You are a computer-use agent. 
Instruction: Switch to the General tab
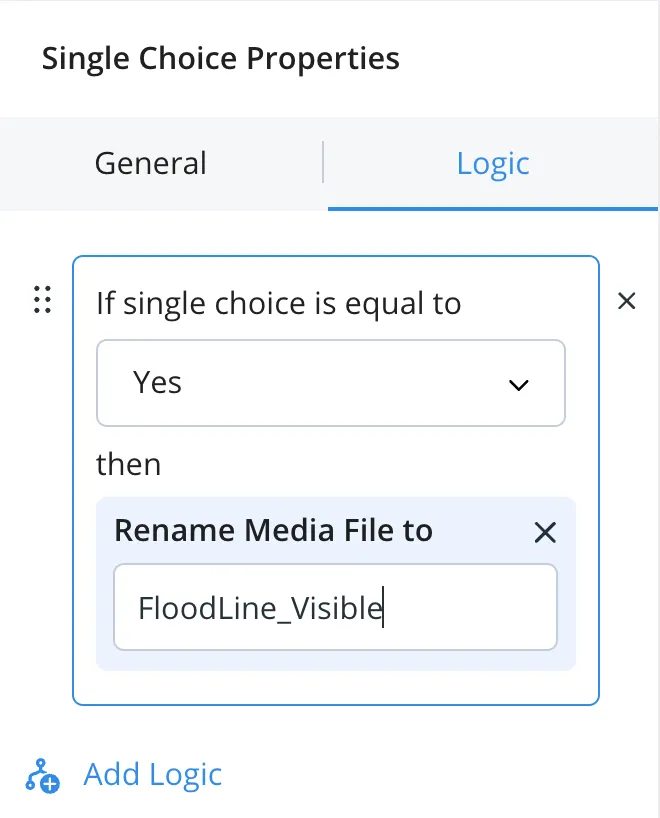(x=151, y=163)
